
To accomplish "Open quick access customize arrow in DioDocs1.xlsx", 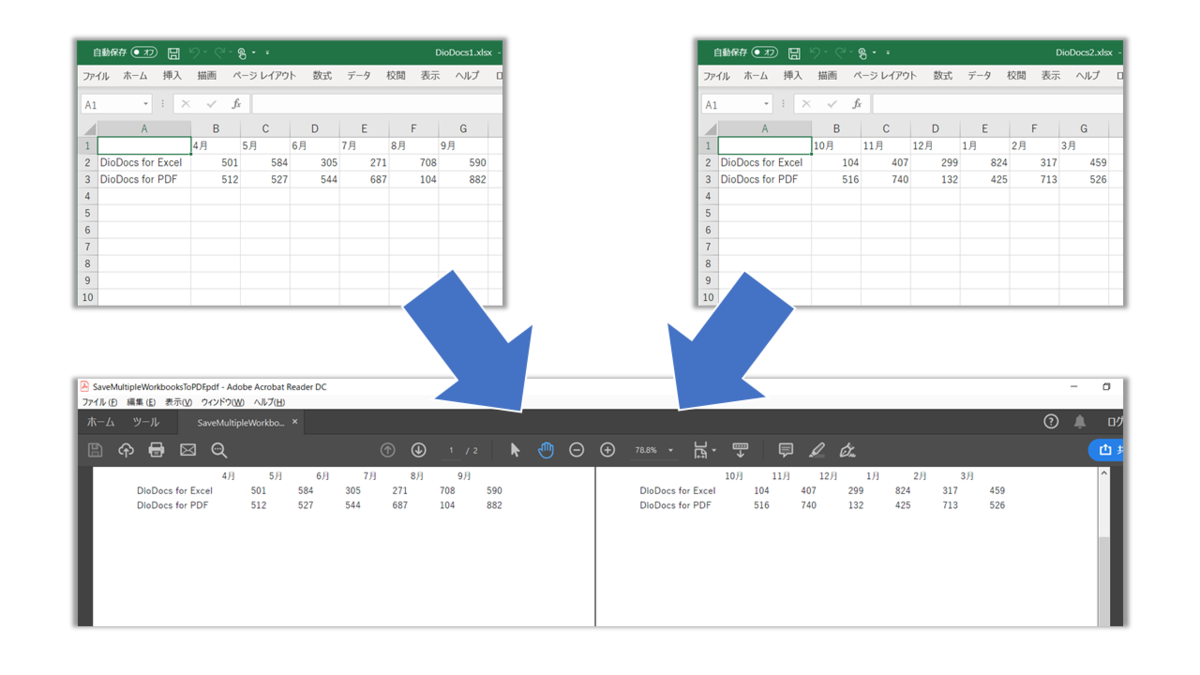I will (x=268, y=53).
